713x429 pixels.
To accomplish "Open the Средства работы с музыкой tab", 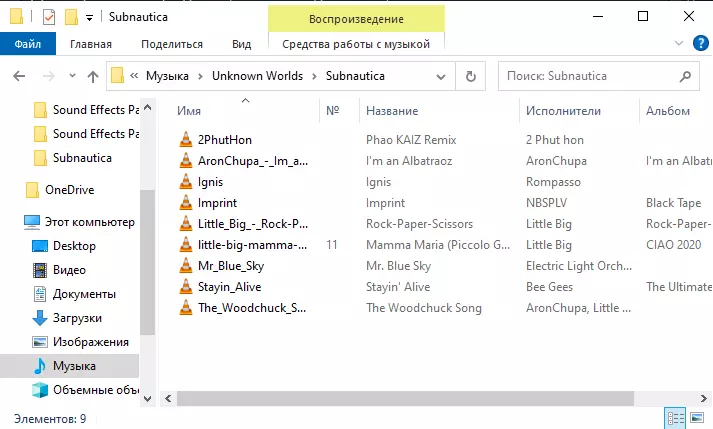I will tap(356, 44).
